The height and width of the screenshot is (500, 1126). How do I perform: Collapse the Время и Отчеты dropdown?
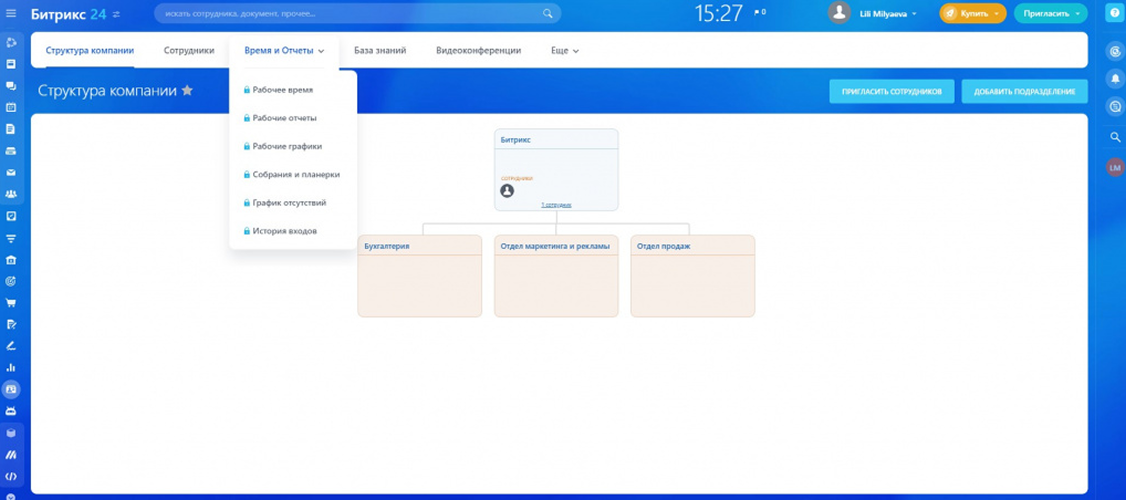(x=284, y=50)
